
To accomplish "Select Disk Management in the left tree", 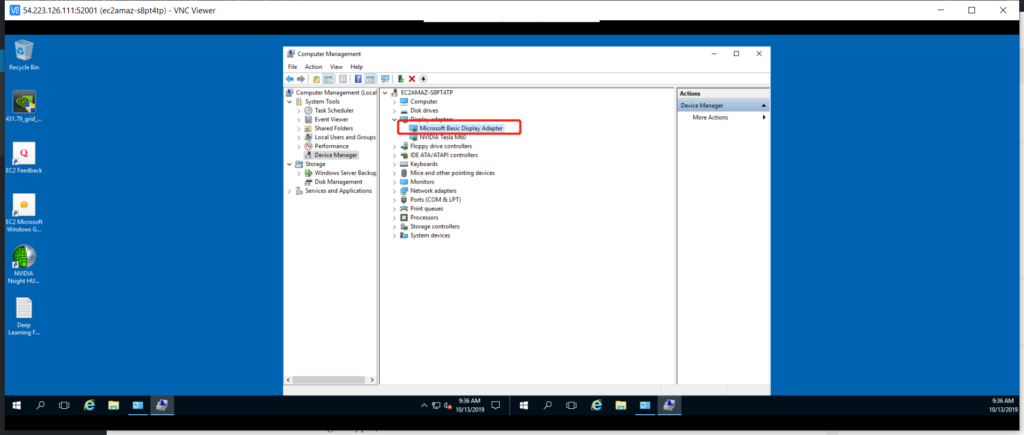I will pos(338,182).
